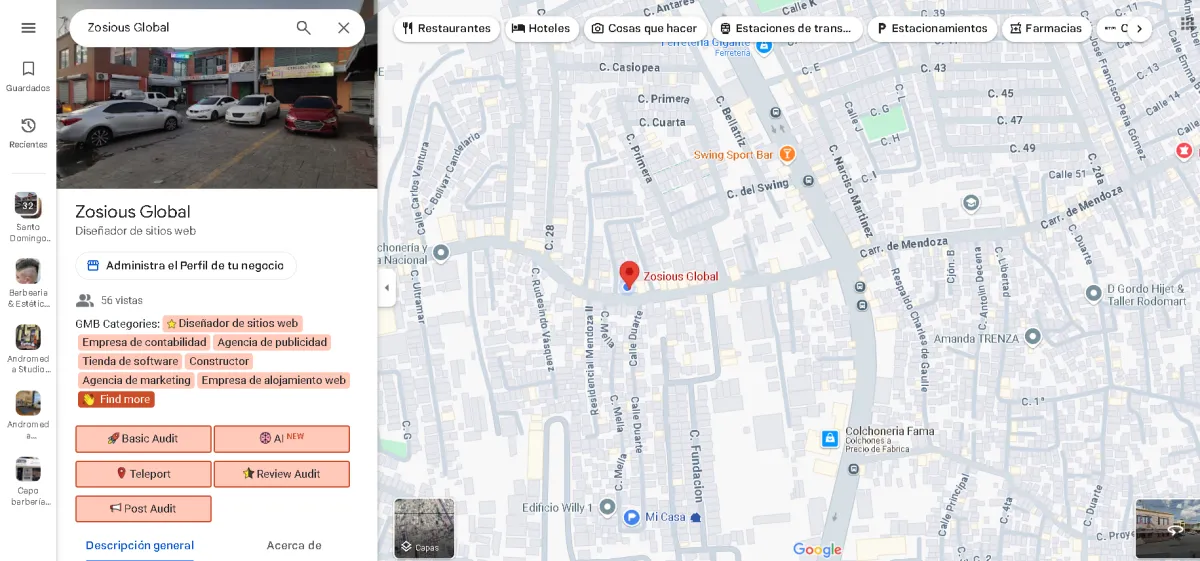This screenshot has height=561, width=1200.
Task: Clear the search with the X icon
Action: (x=343, y=28)
